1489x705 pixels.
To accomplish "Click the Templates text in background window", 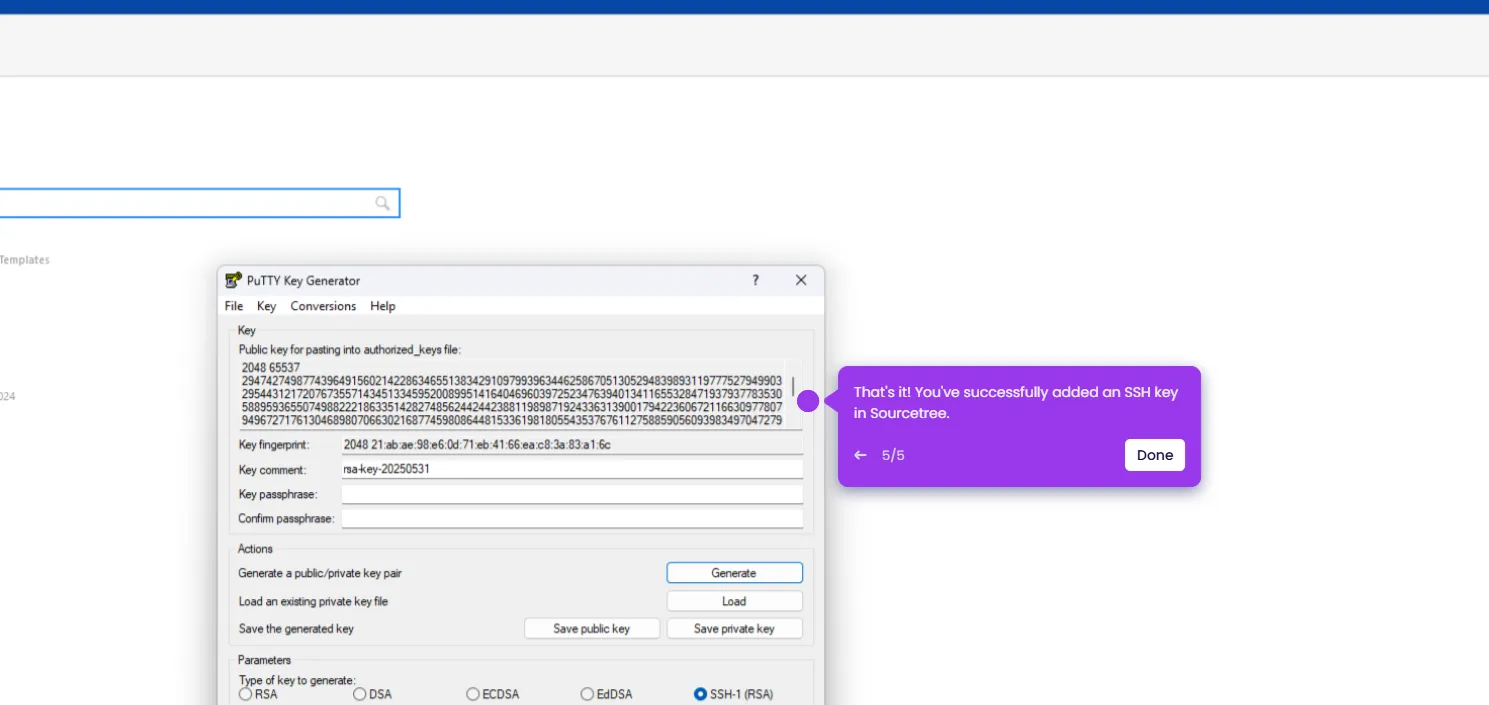I will (24, 260).
